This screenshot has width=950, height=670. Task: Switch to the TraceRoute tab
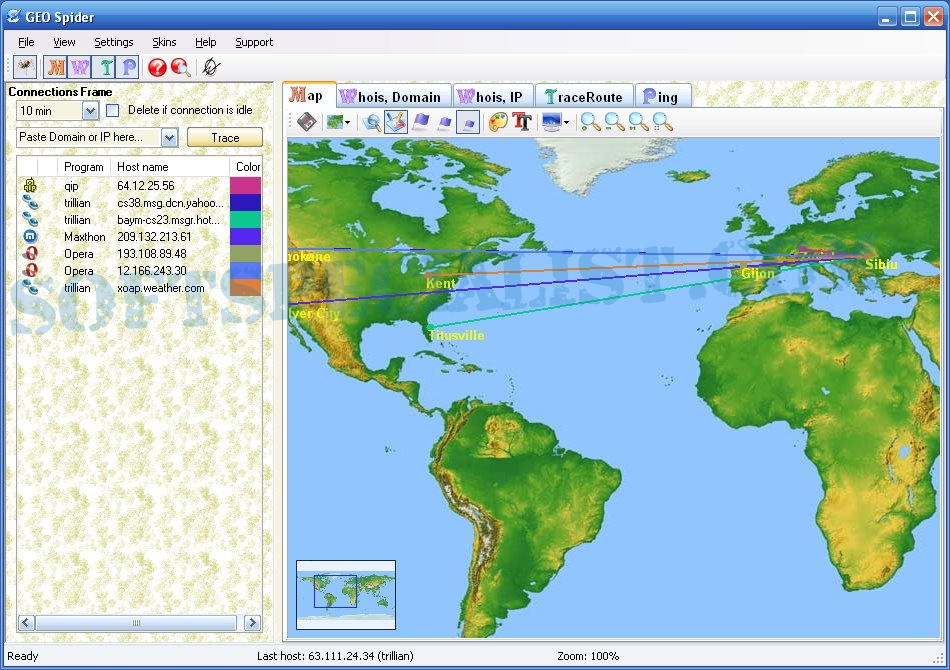click(x=584, y=96)
